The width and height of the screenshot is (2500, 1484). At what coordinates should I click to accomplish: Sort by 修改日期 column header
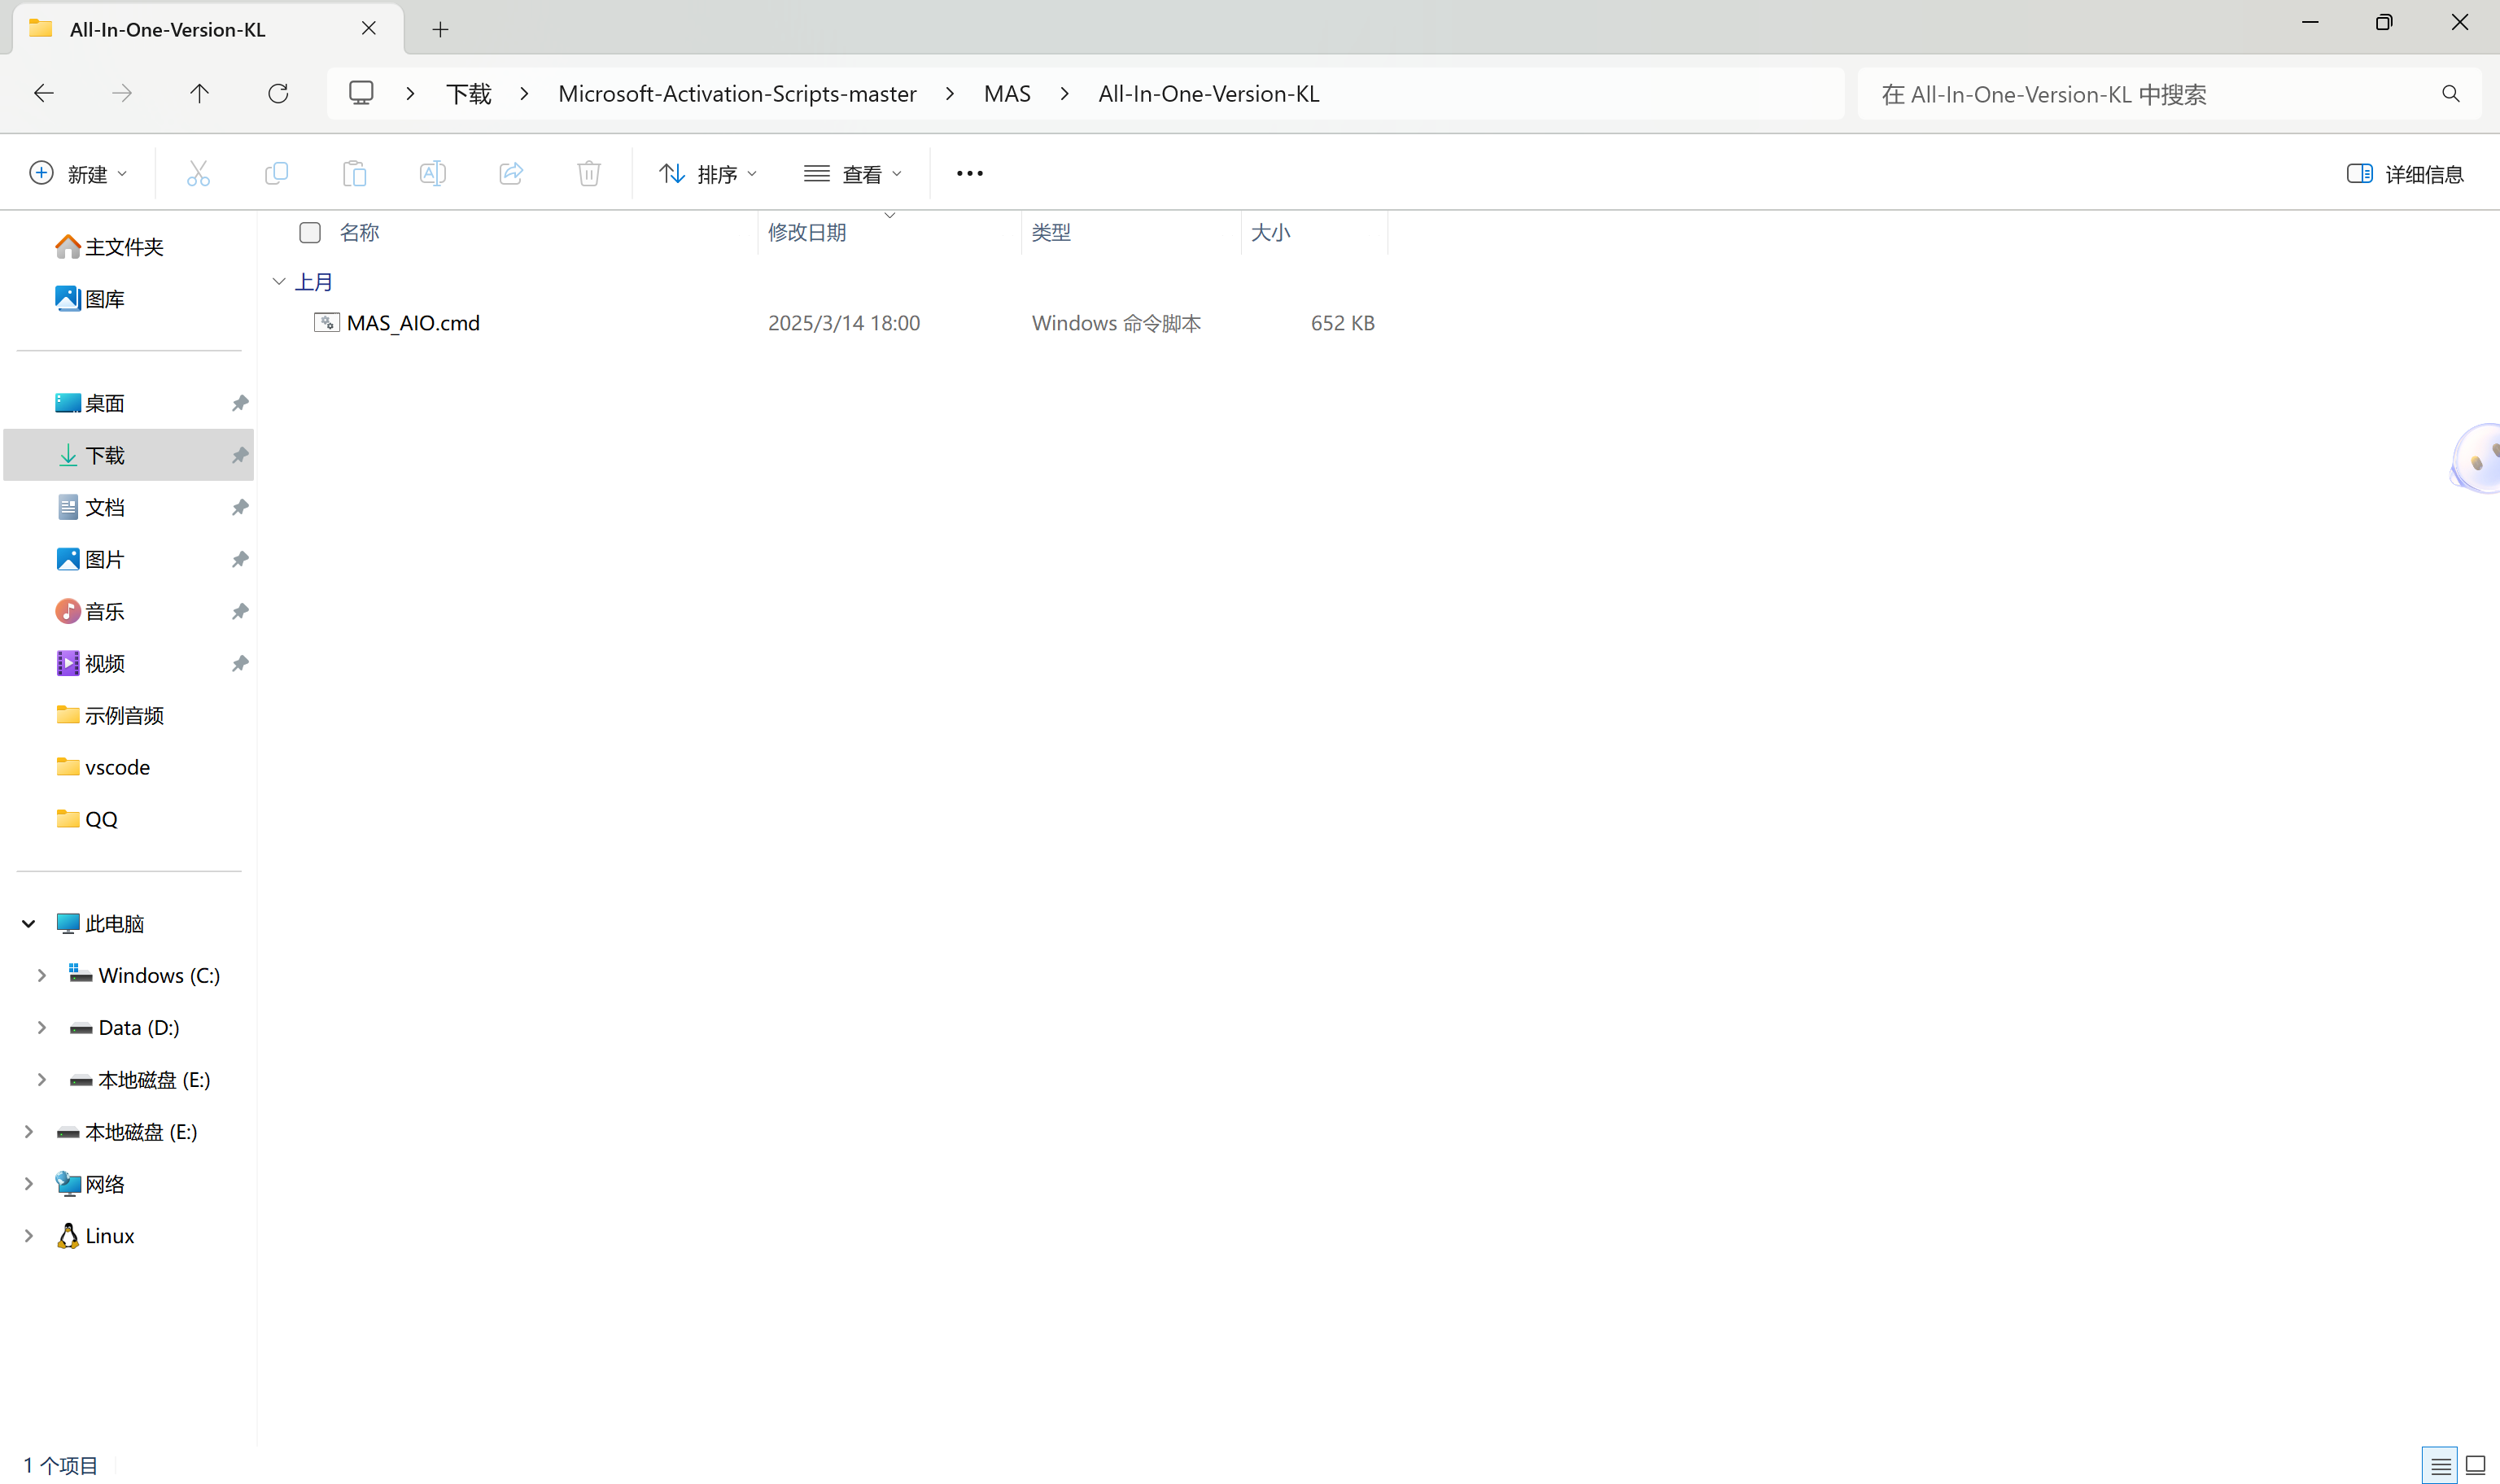807,232
